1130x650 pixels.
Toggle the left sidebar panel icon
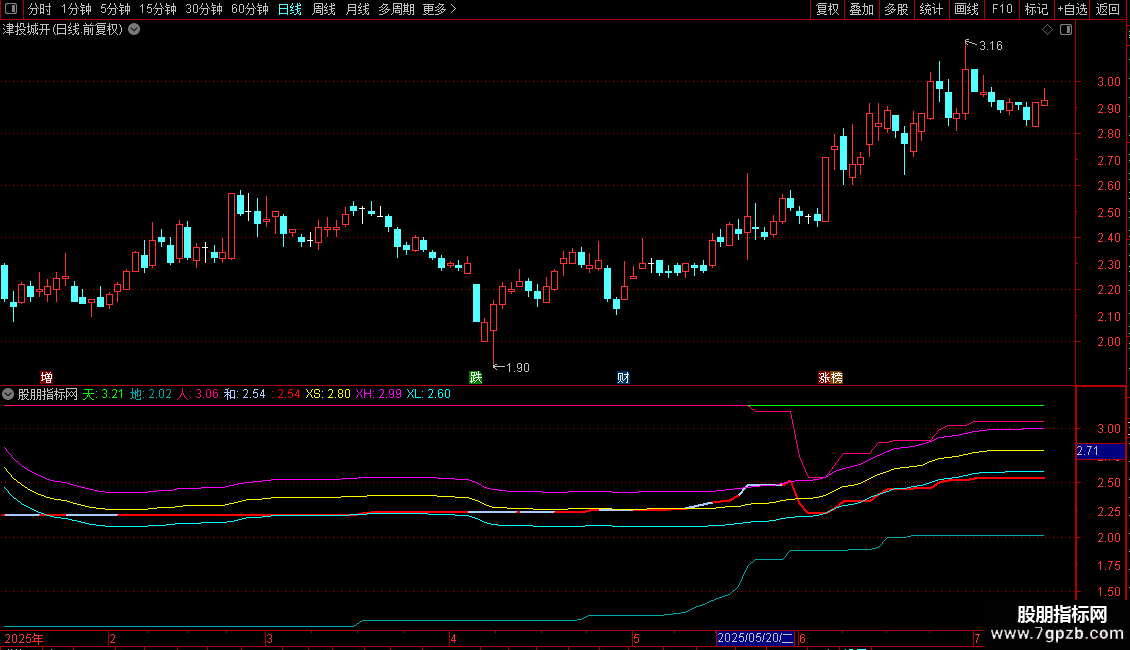pyautogui.click(x=12, y=9)
